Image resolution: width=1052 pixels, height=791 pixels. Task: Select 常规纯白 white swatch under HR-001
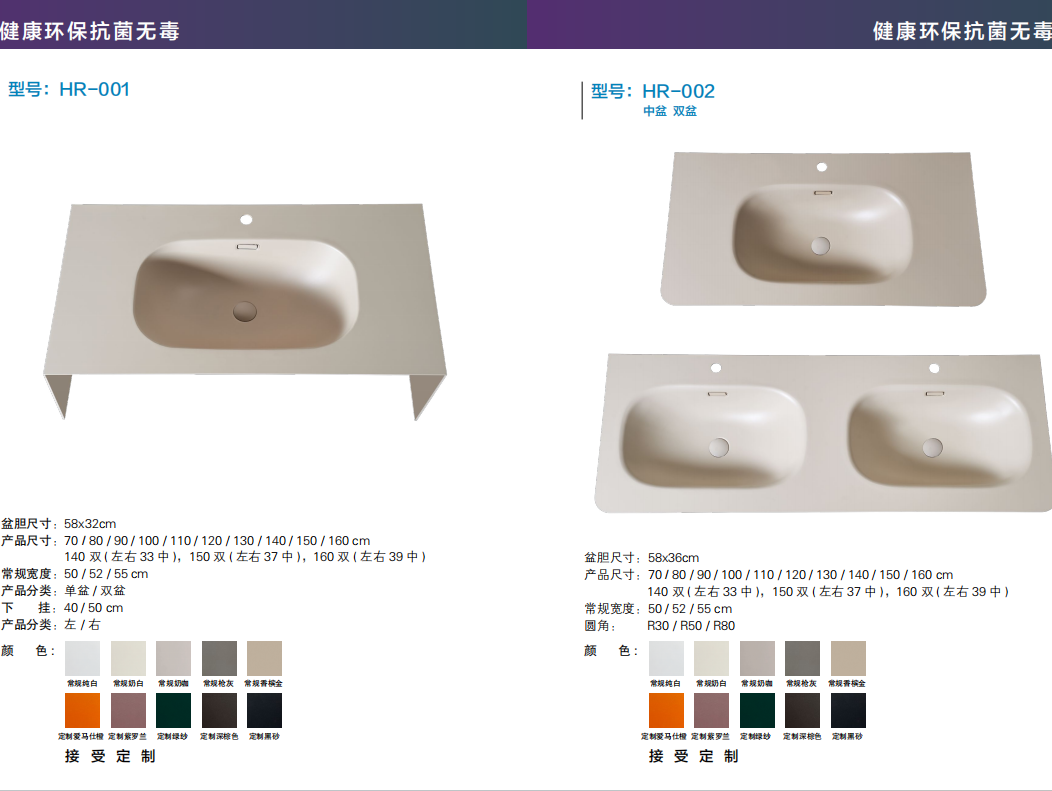pos(83,658)
